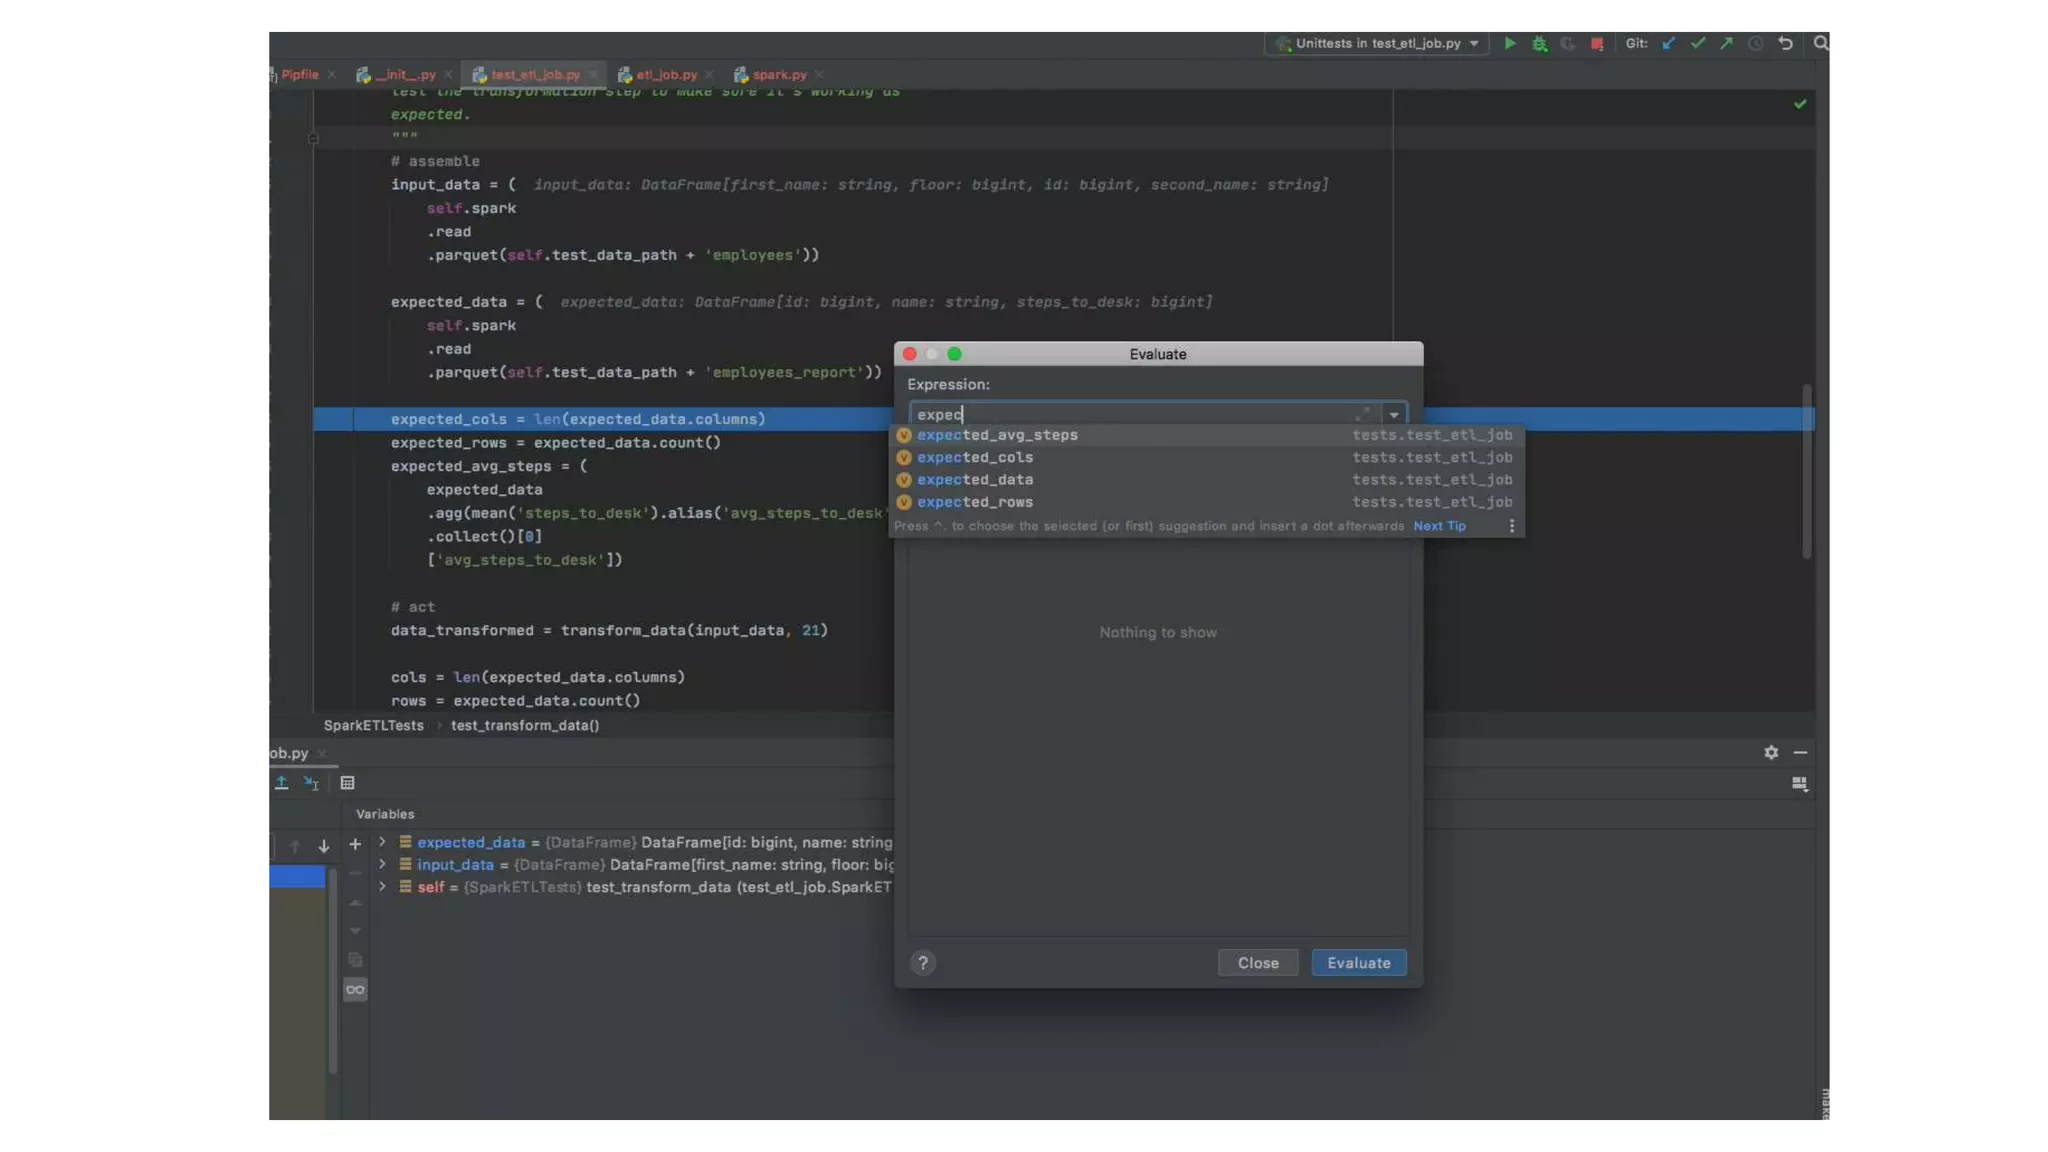Click Run to Cursor debugger icon
Viewport: 2048px width, 1152px height.
(x=311, y=783)
